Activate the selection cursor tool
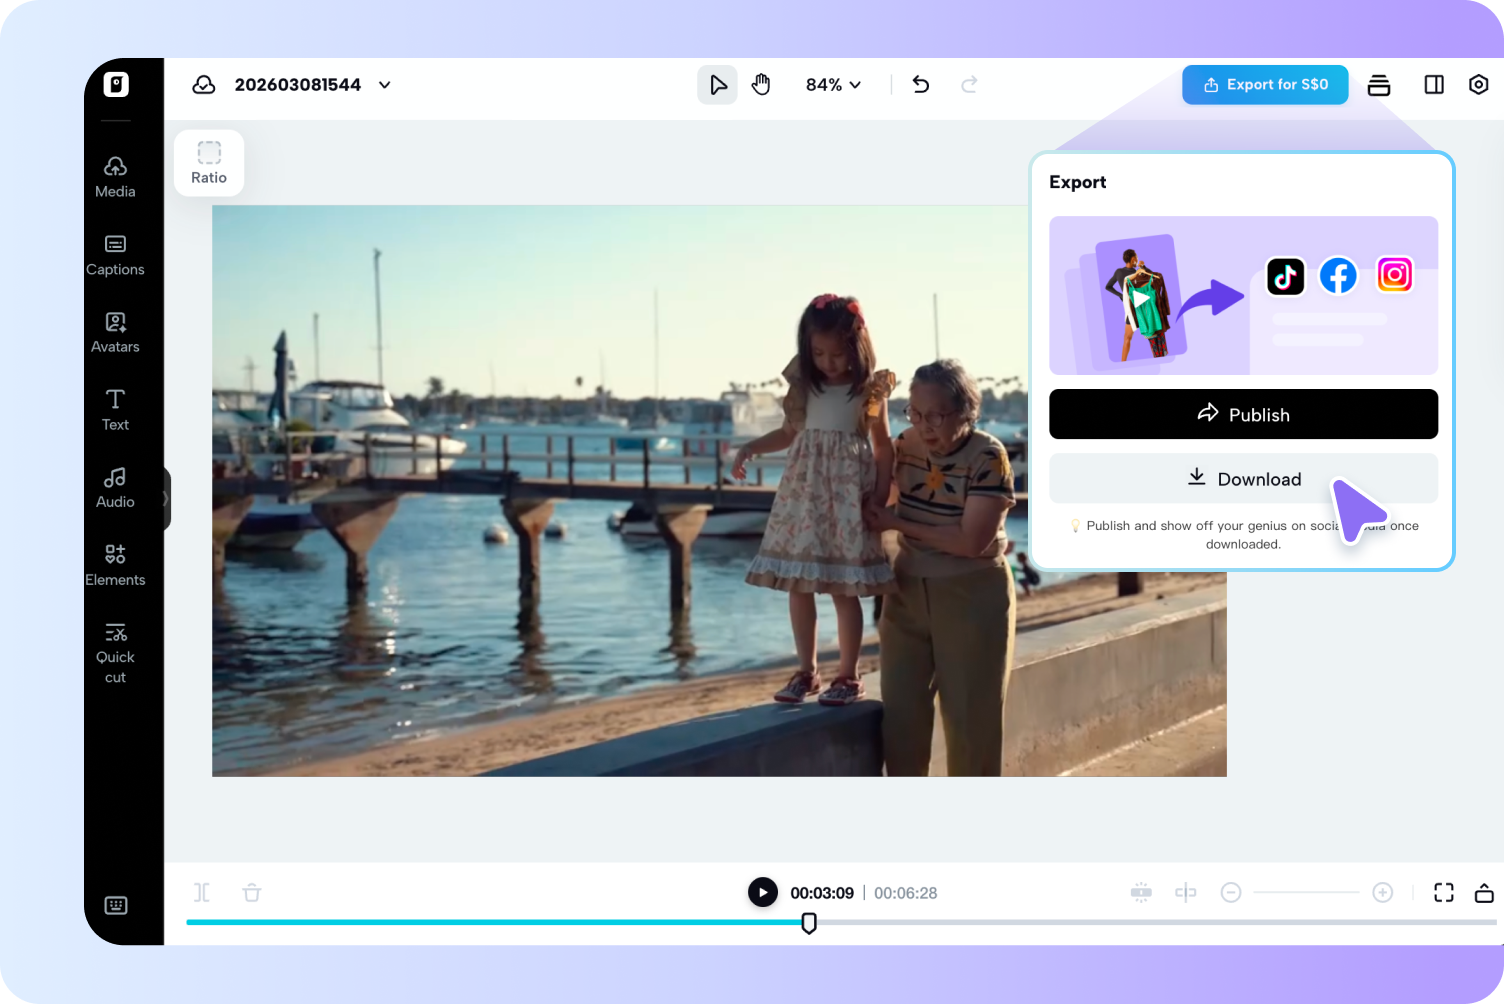 (717, 84)
